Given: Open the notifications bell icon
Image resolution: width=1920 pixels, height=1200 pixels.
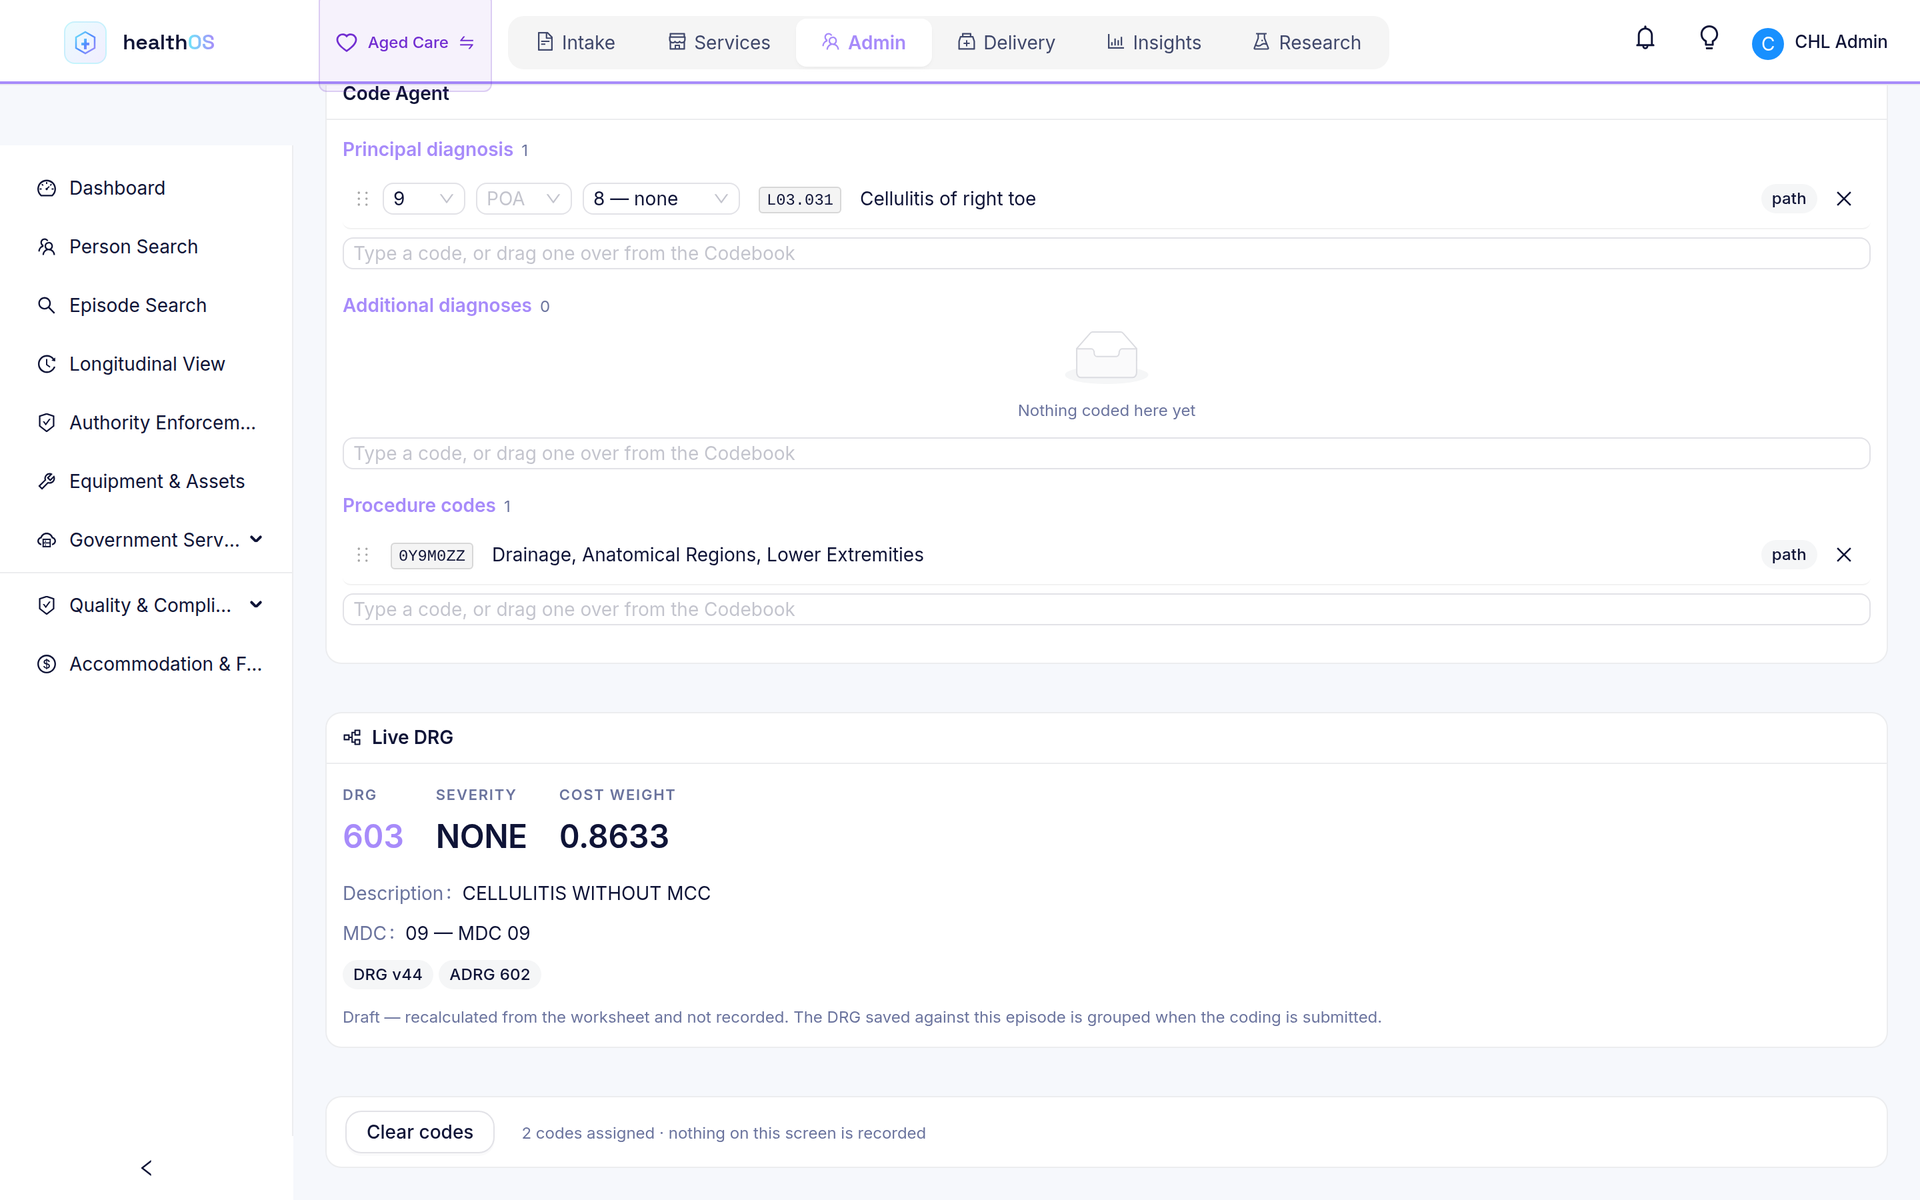Looking at the screenshot, I should (x=1645, y=39).
